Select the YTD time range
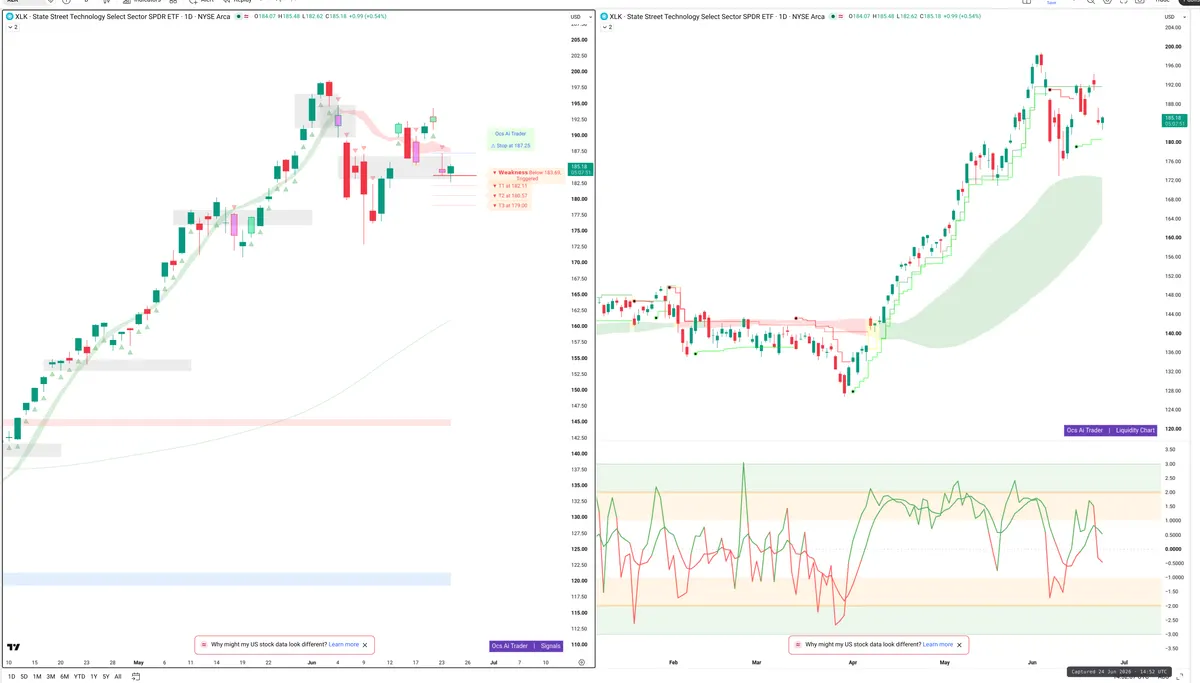 tap(80, 677)
